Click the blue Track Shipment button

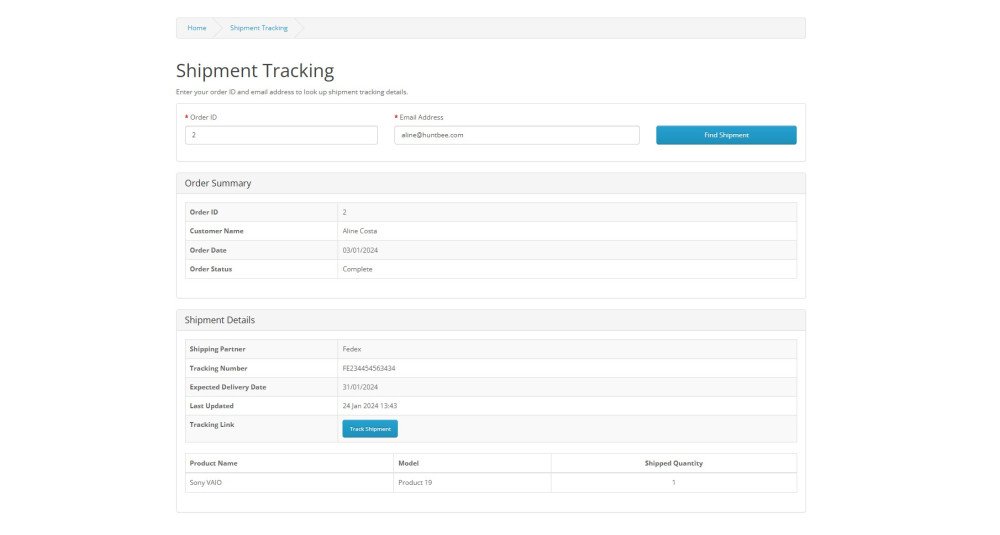coord(370,429)
